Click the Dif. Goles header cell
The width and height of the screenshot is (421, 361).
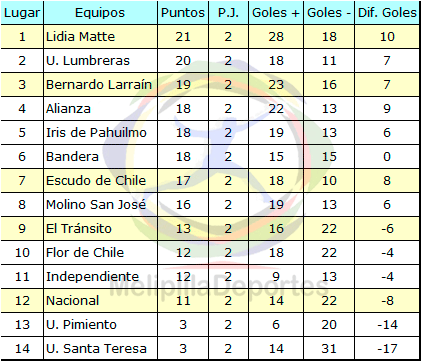tap(387, 13)
